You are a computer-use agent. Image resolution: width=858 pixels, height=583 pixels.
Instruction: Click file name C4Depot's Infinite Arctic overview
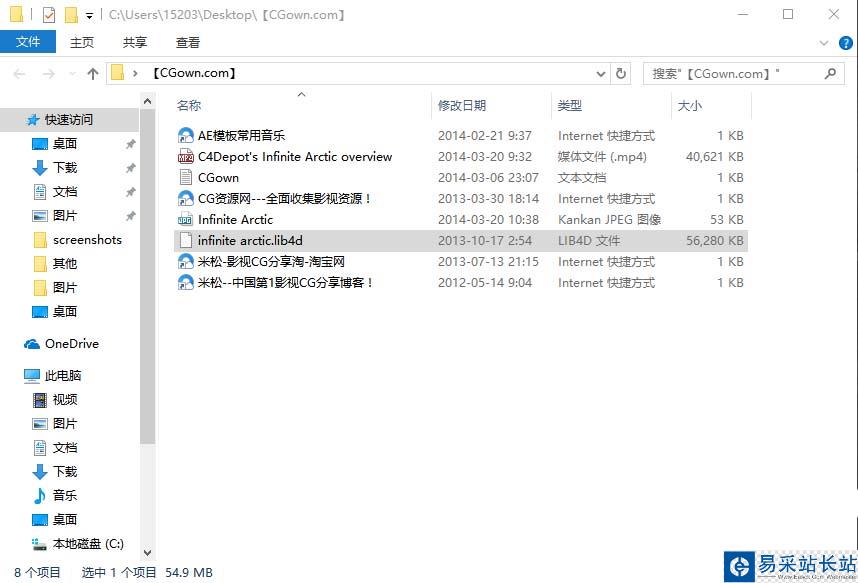click(295, 157)
